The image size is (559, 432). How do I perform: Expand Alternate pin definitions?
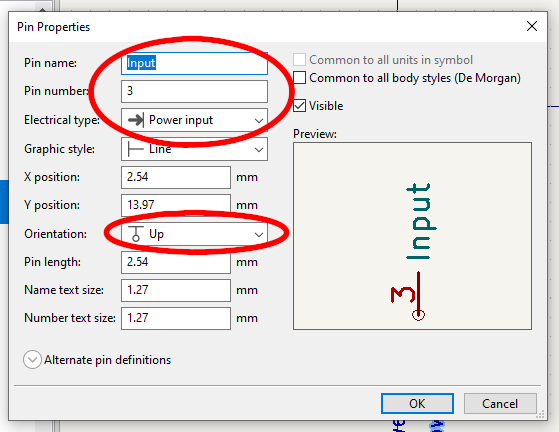click(32, 360)
